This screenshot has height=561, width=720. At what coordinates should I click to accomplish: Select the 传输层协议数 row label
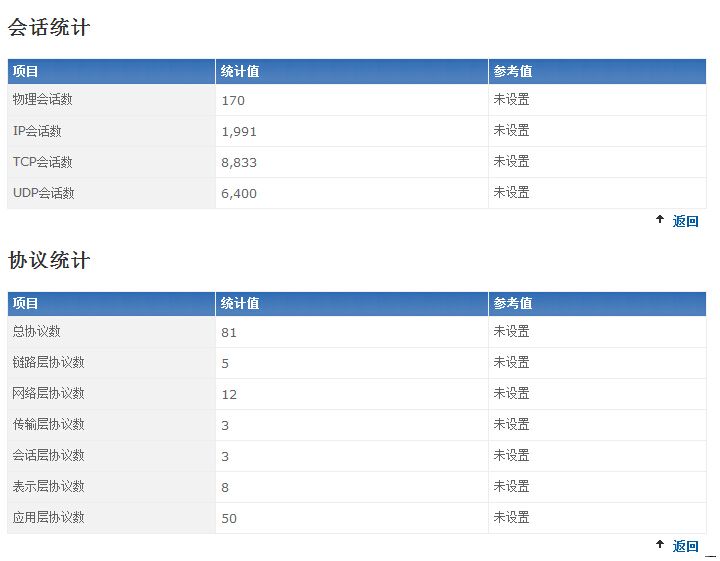point(48,424)
